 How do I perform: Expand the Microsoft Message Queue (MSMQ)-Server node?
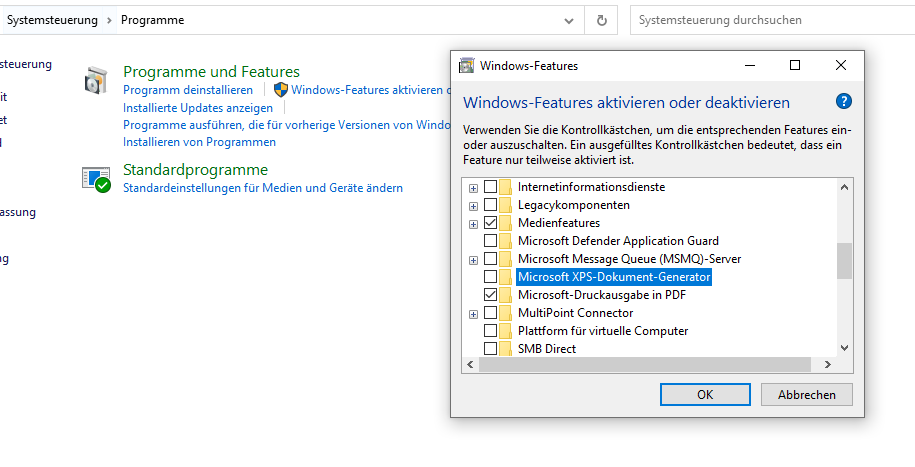pos(473,260)
